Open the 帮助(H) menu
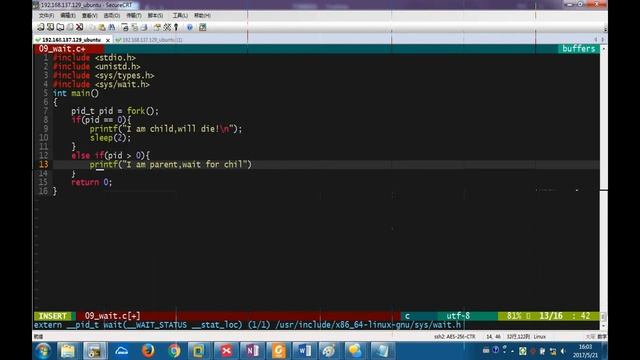640x360 pixels. point(202,16)
